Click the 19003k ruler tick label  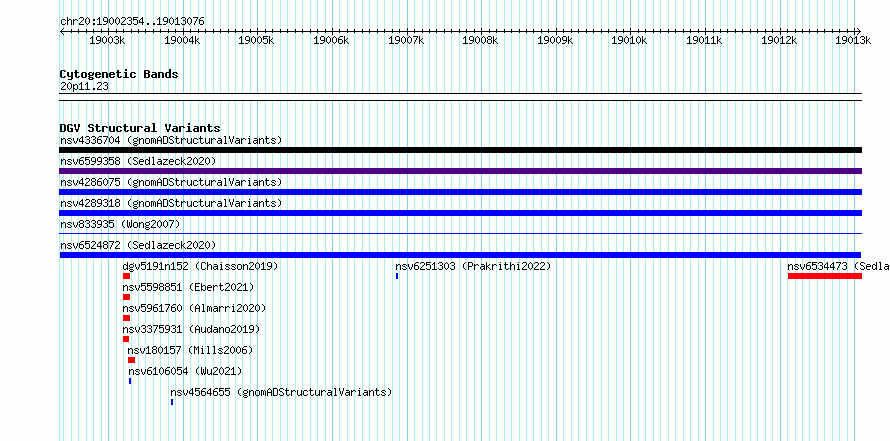(107, 41)
